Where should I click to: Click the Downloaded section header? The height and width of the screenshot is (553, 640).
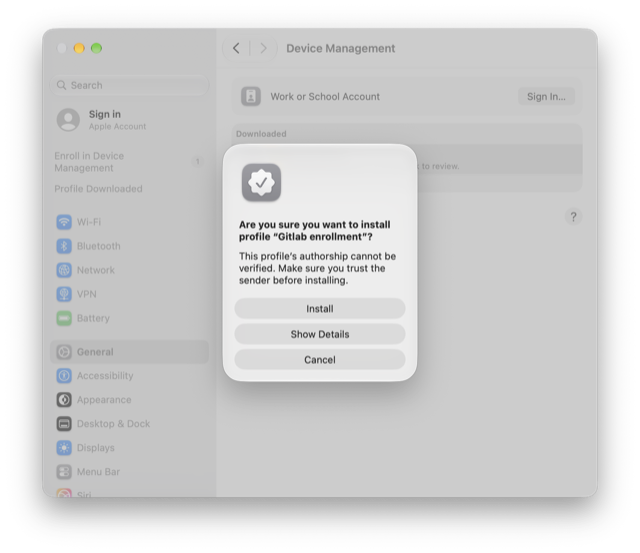261,134
